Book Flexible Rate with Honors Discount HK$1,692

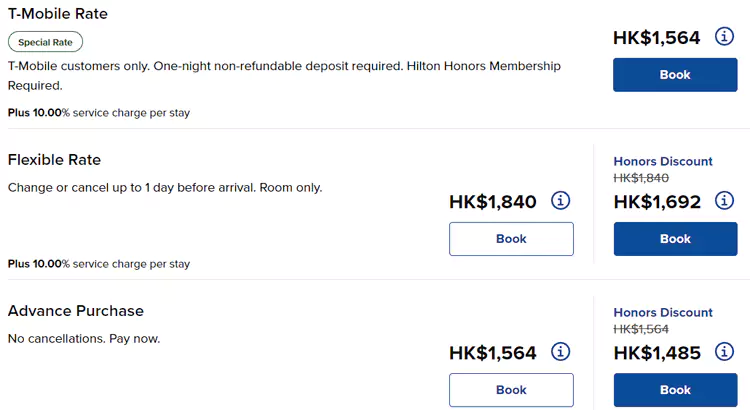[x=675, y=239]
